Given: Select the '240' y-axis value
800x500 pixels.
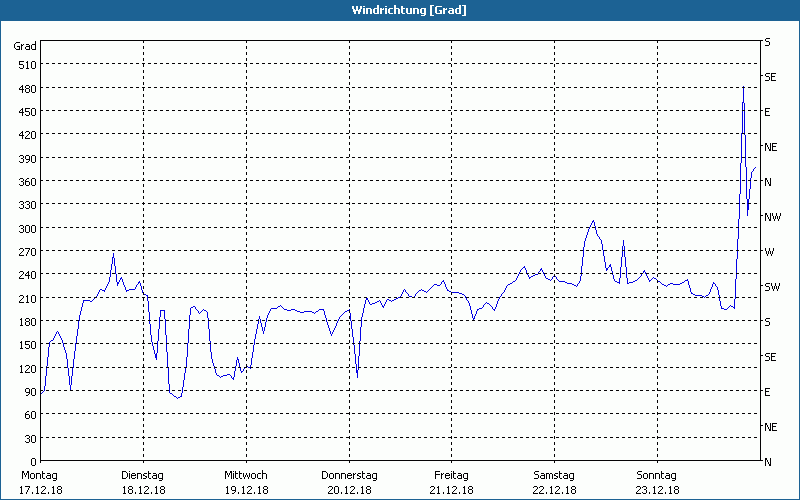Looking at the screenshot, I should (x=28, y=275).
